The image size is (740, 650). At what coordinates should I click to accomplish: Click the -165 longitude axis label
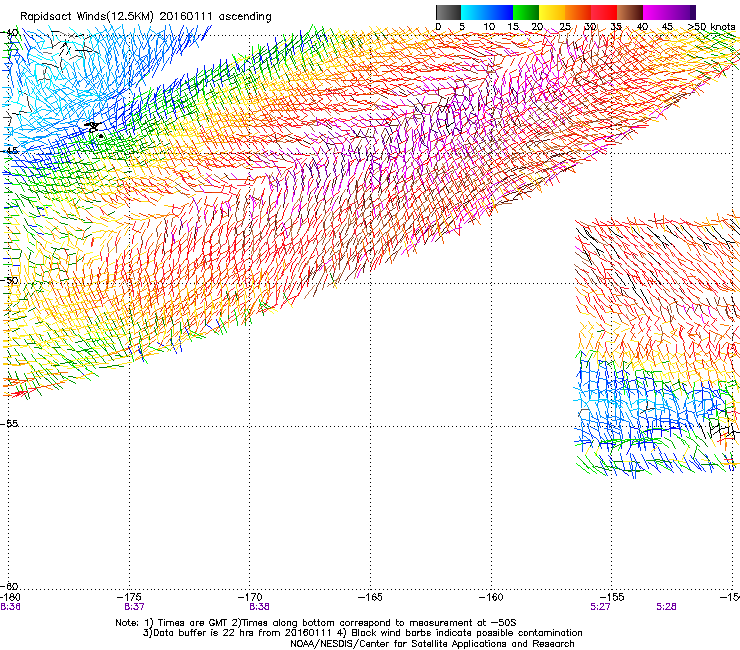(370, 597)
